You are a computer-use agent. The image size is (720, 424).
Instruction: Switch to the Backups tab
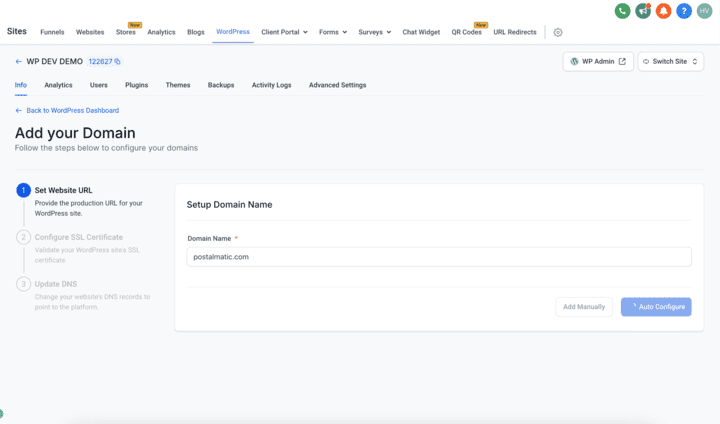pos(221,85)
